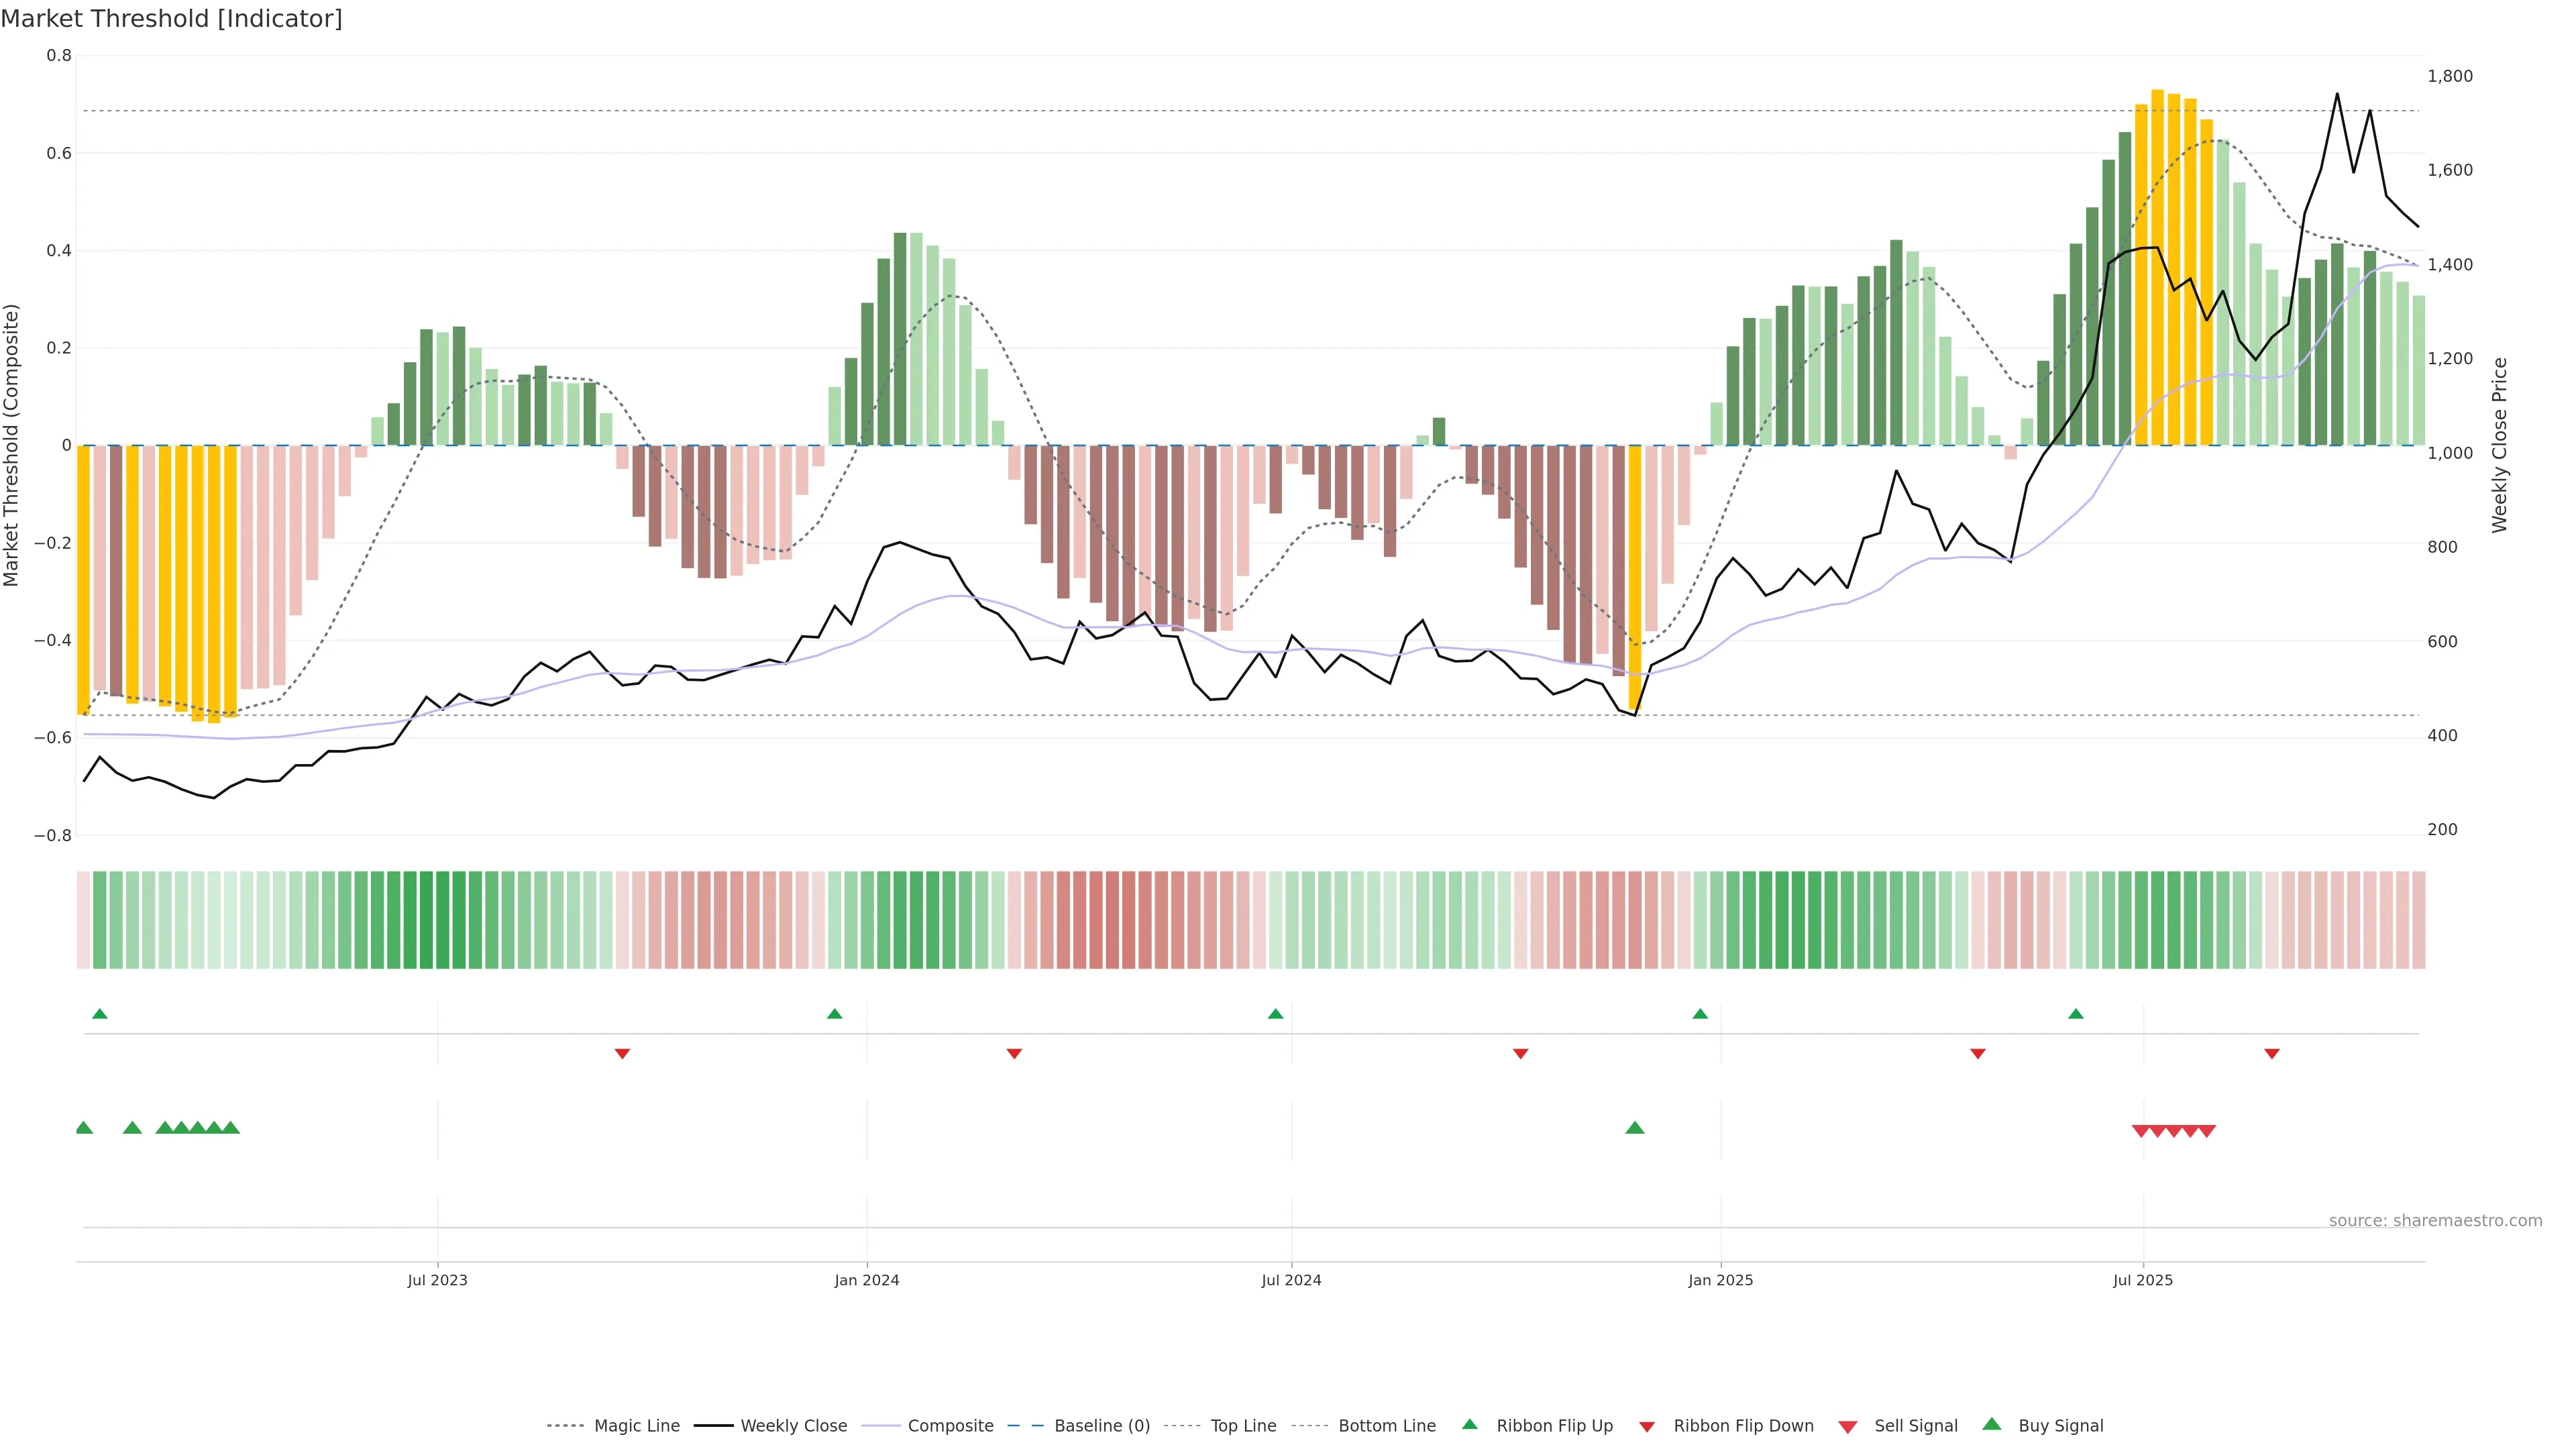Image resolution: width=2576 pixels, height=1449 pixels.
Task: Toggle the Bottom Line legend entry
Action: pyautogui.click(x=1386, y=1426)
